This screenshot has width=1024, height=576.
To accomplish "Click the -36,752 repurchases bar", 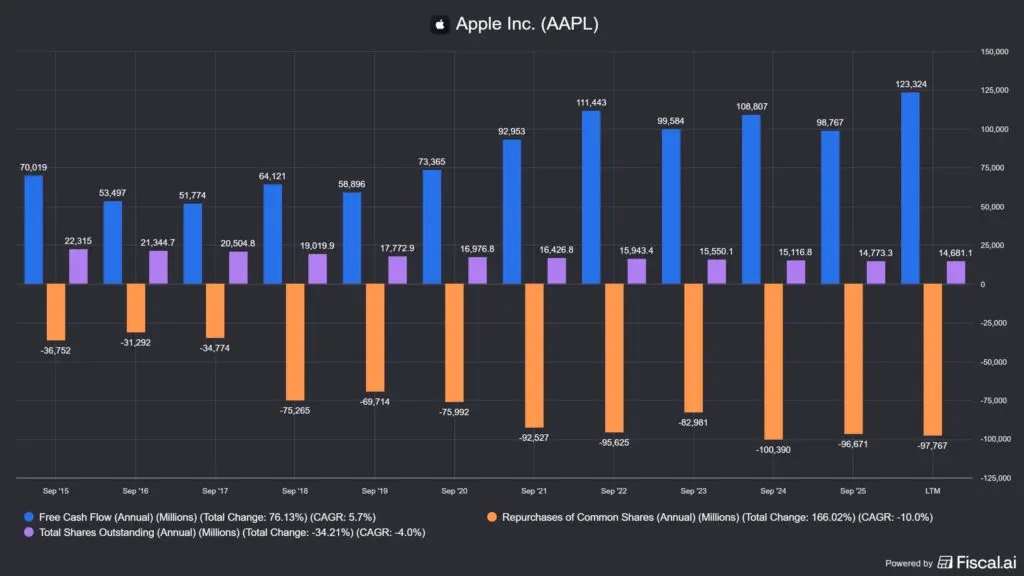I will click(x=56, y=312).
